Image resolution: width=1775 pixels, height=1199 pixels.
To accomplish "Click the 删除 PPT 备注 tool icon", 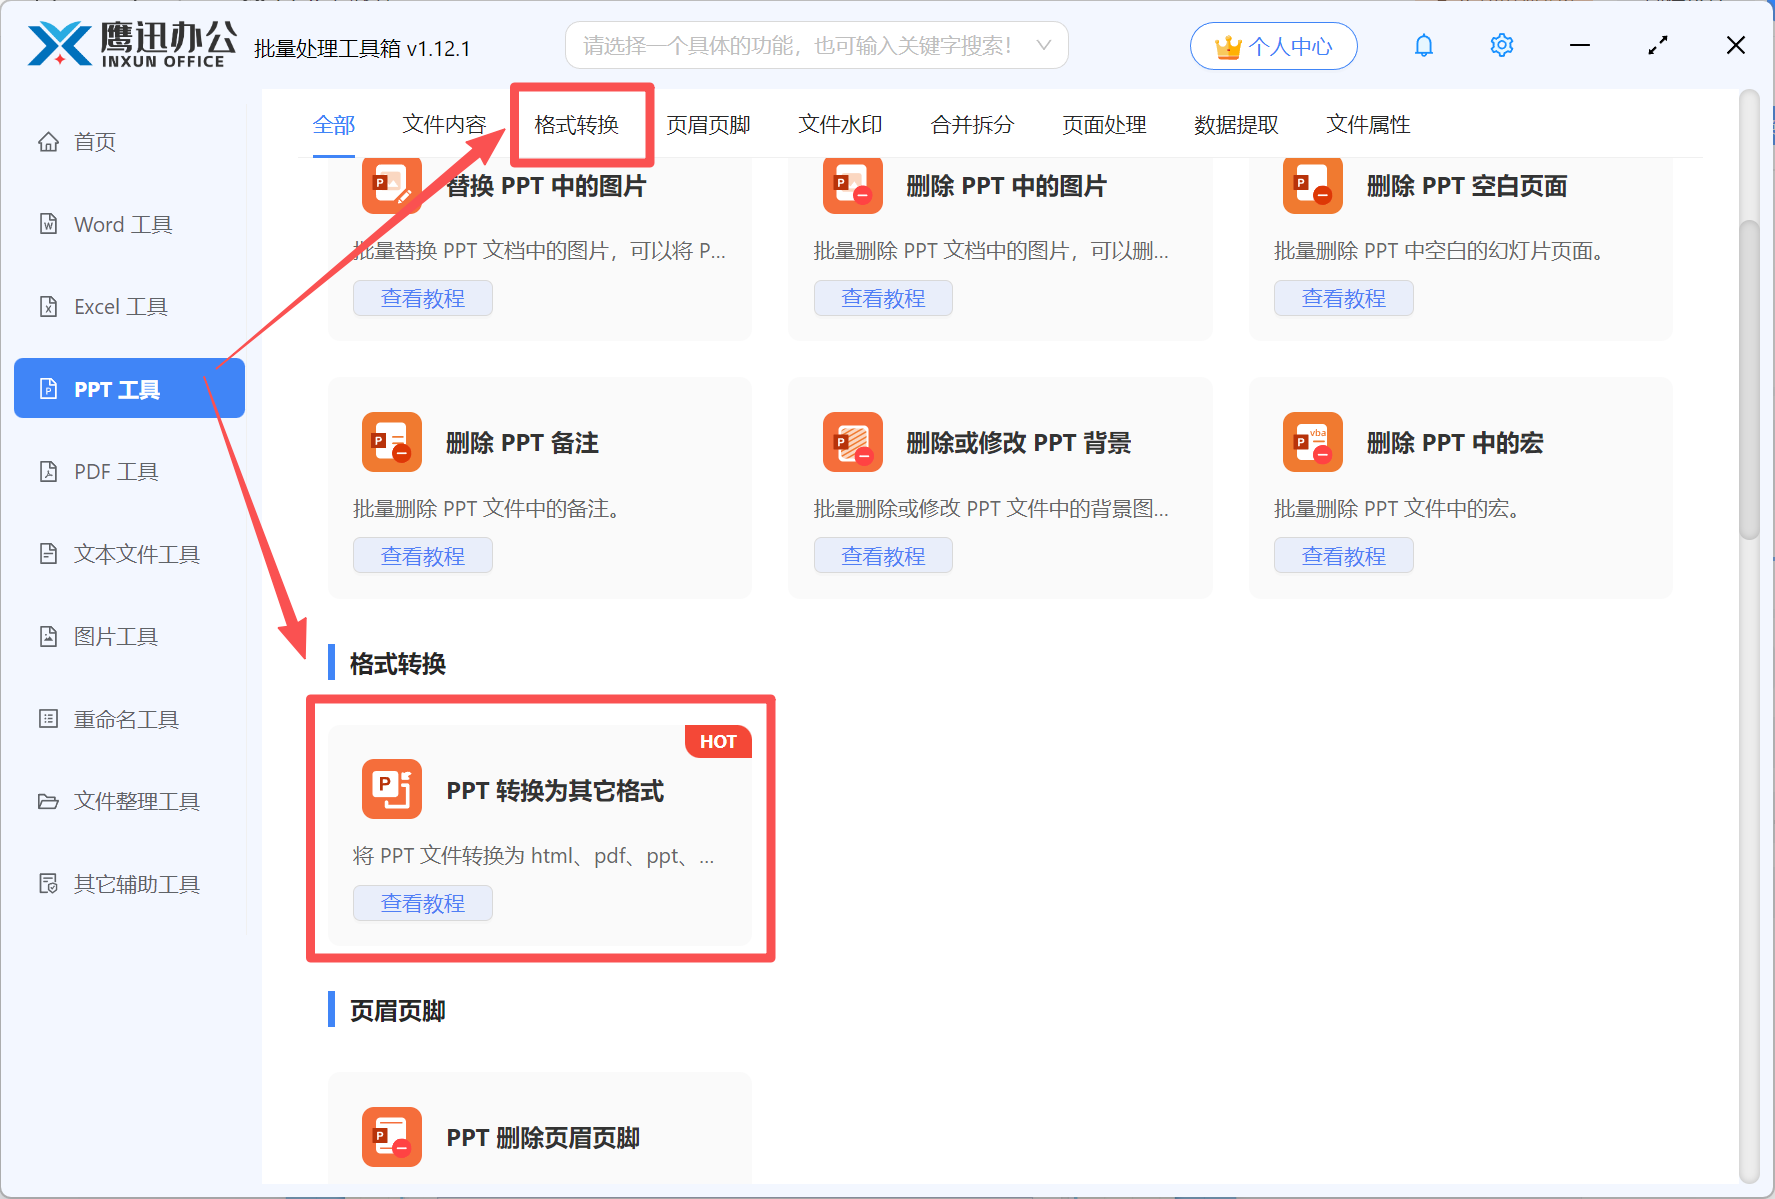I will click(391, 442).
